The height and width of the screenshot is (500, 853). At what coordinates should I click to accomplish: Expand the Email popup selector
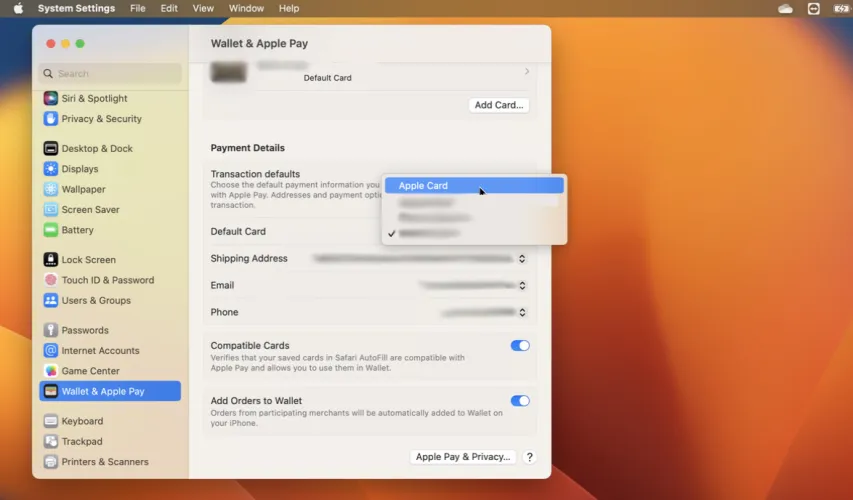(x=521, y=286)
